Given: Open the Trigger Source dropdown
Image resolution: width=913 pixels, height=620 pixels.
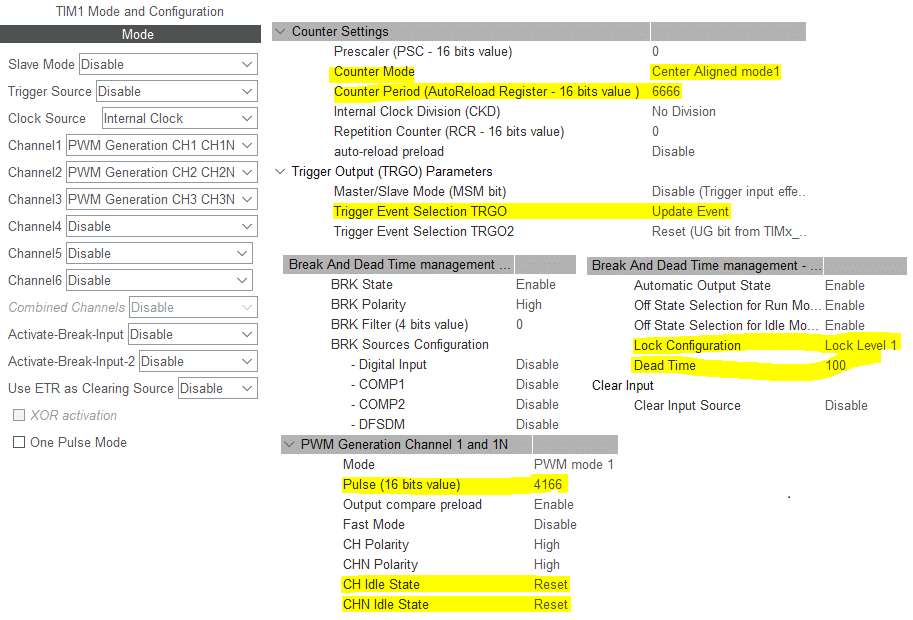Looking at the screenshot, I should click(x=177, y=91).
